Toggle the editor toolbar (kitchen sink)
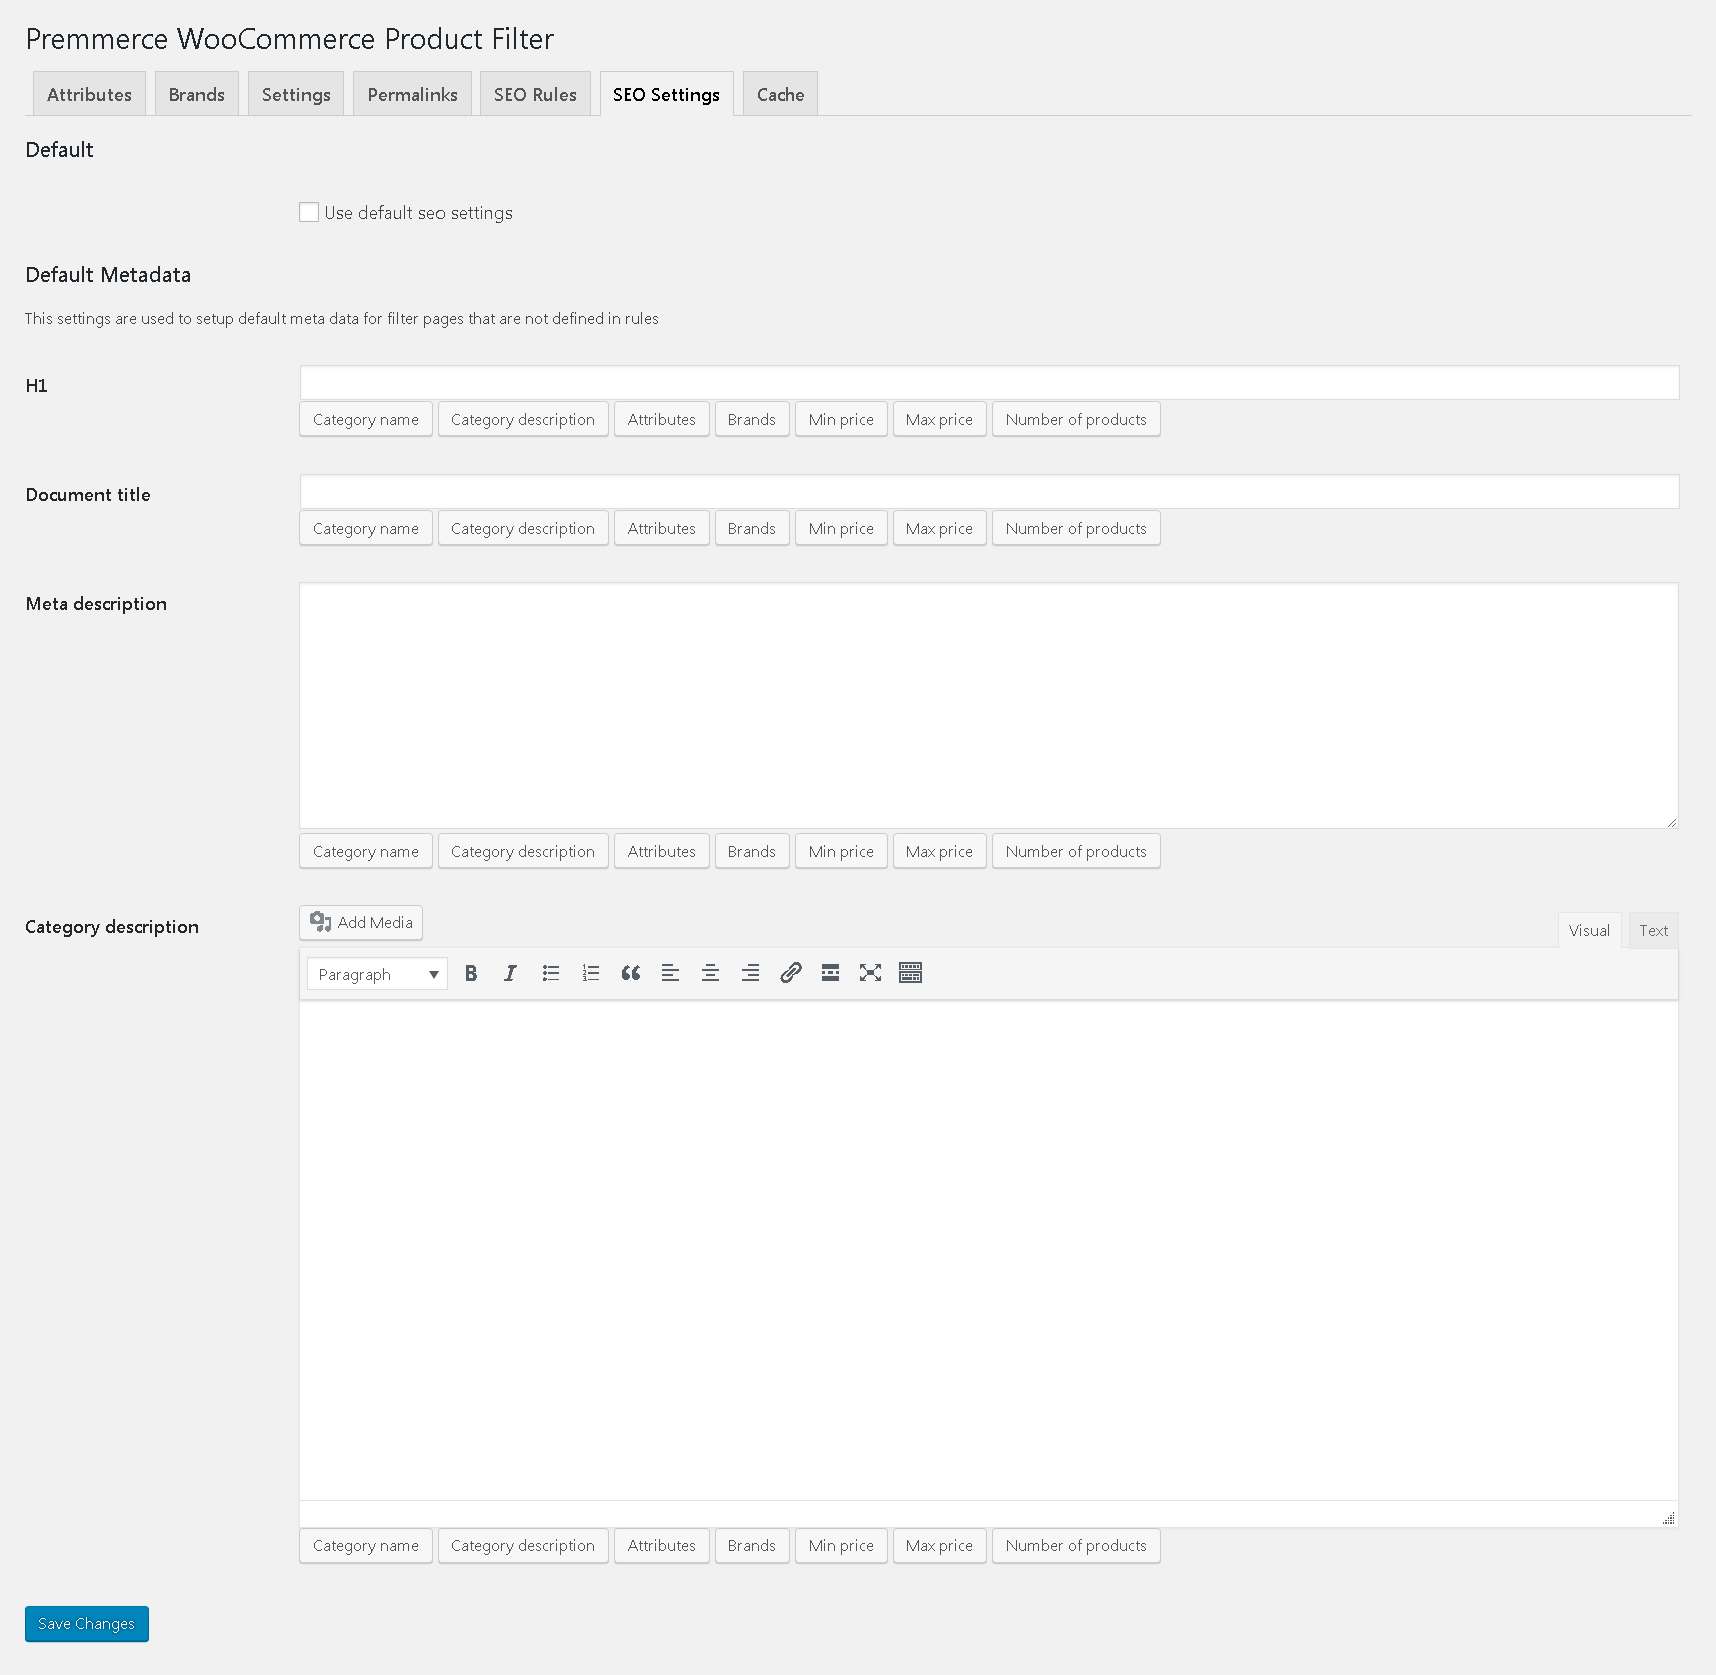This screenshot has width=1716, height=1675. click(x=910, y=973)
